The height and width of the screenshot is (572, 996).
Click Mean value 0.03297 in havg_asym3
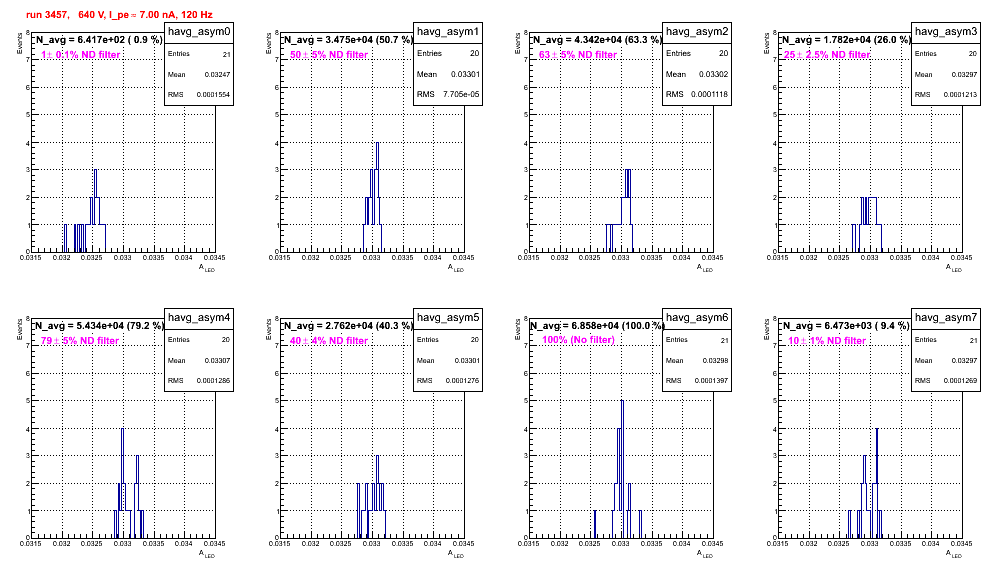point(964,74)
